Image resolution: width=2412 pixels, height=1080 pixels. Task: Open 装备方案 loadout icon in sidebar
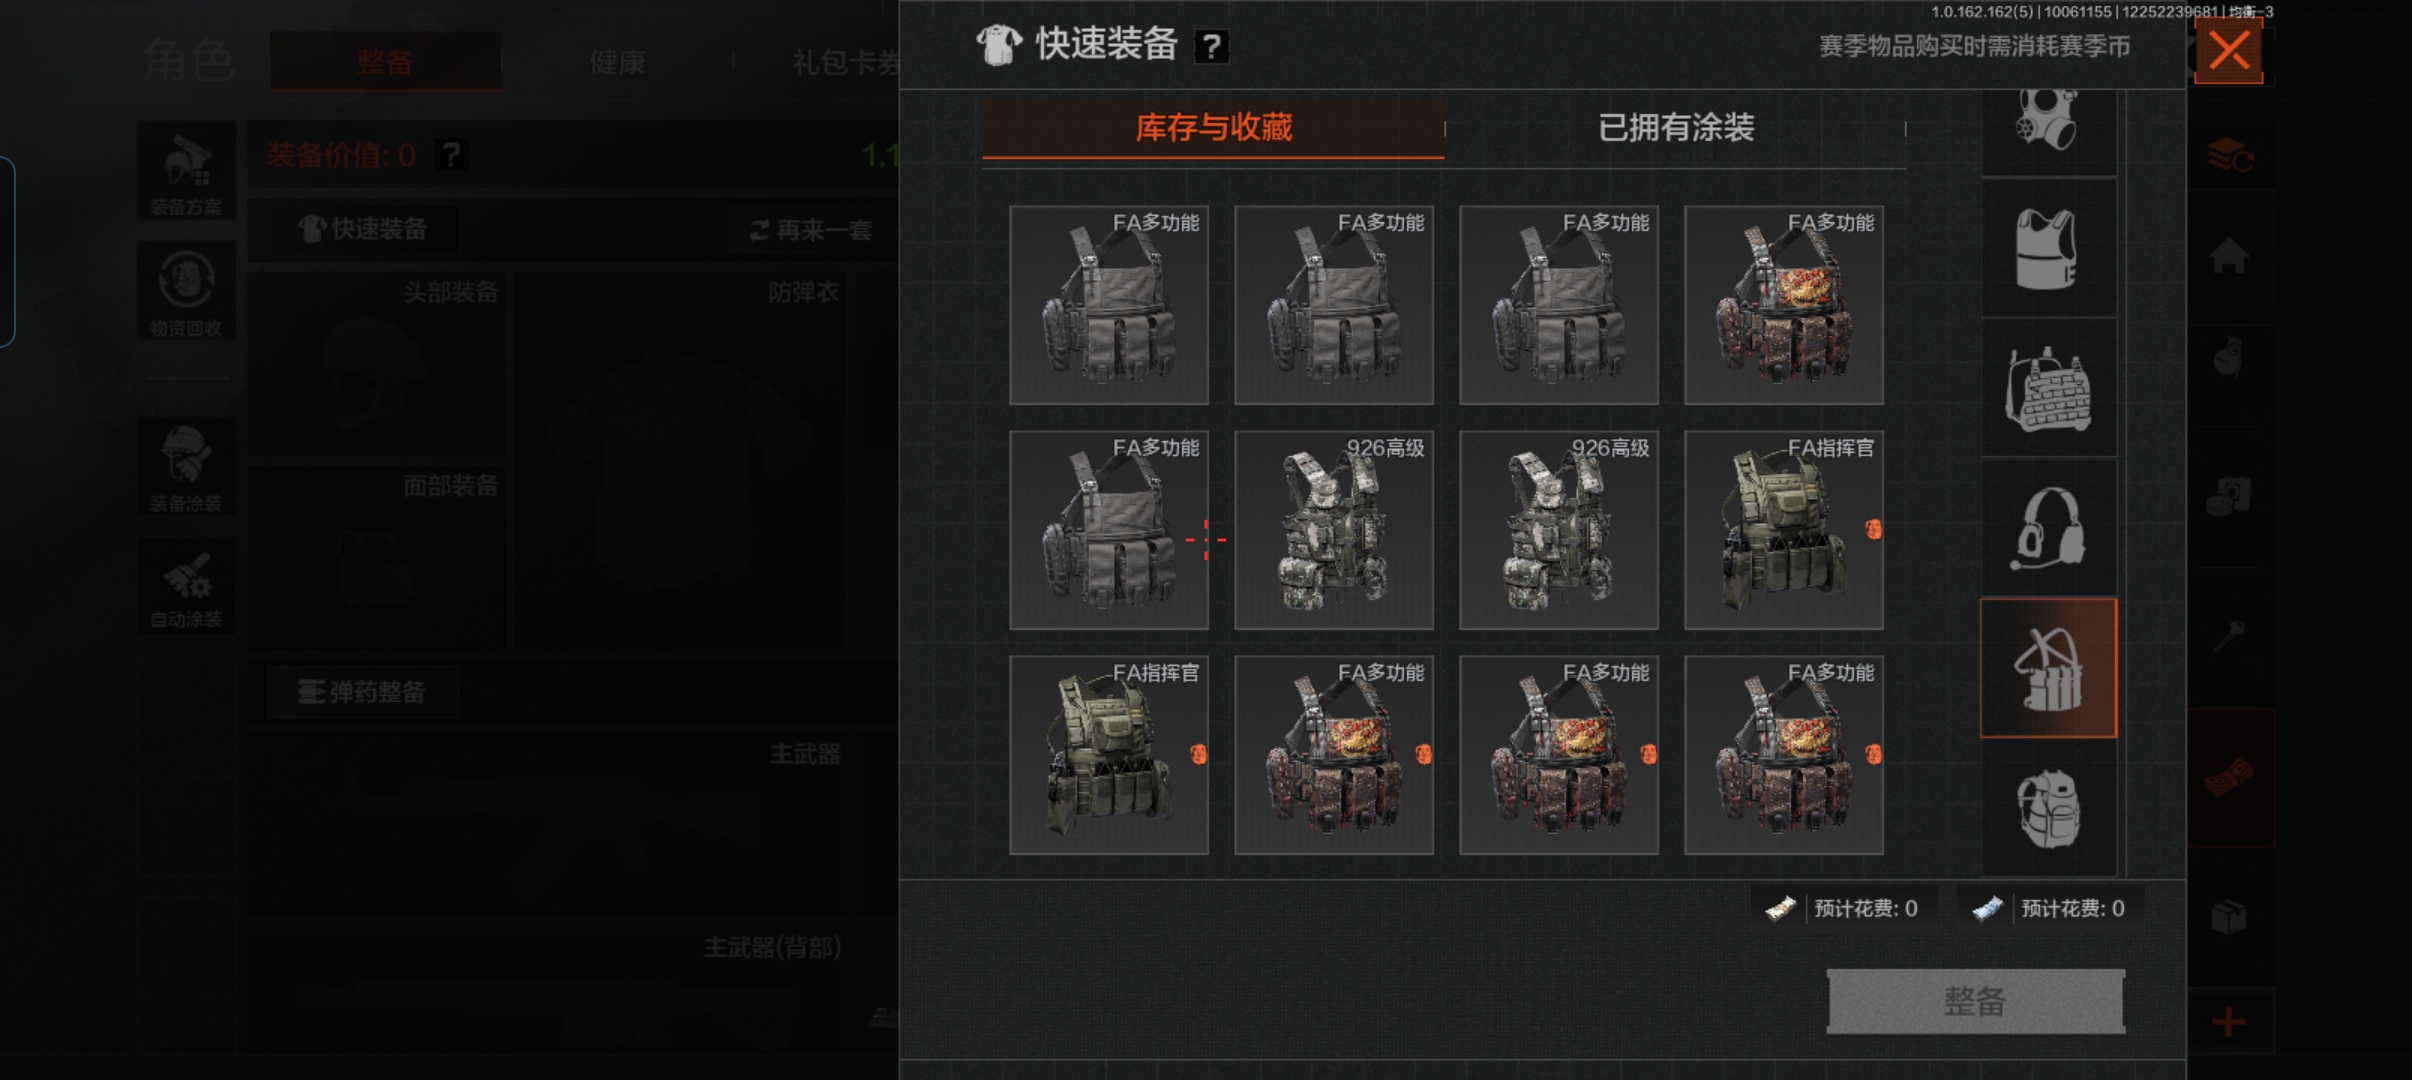point(186,171)
